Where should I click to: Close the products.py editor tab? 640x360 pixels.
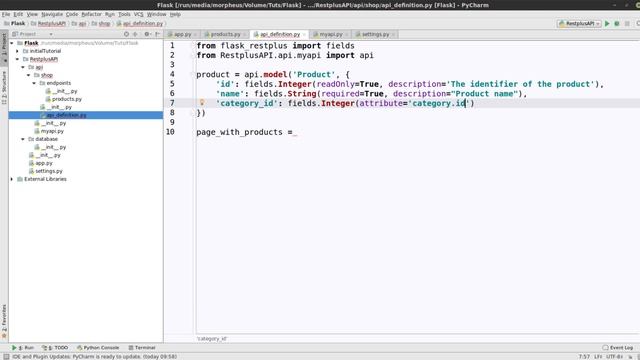pos(244,35)
